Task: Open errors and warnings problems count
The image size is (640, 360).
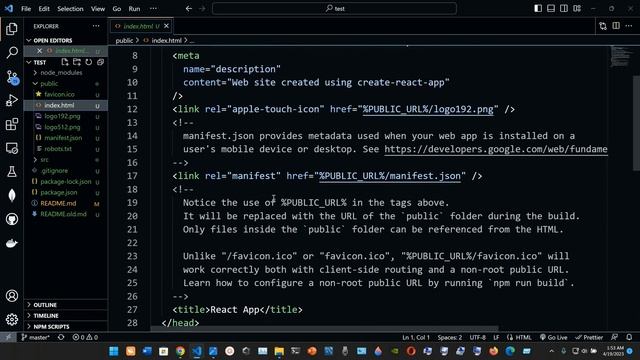Action: point(85,337)
